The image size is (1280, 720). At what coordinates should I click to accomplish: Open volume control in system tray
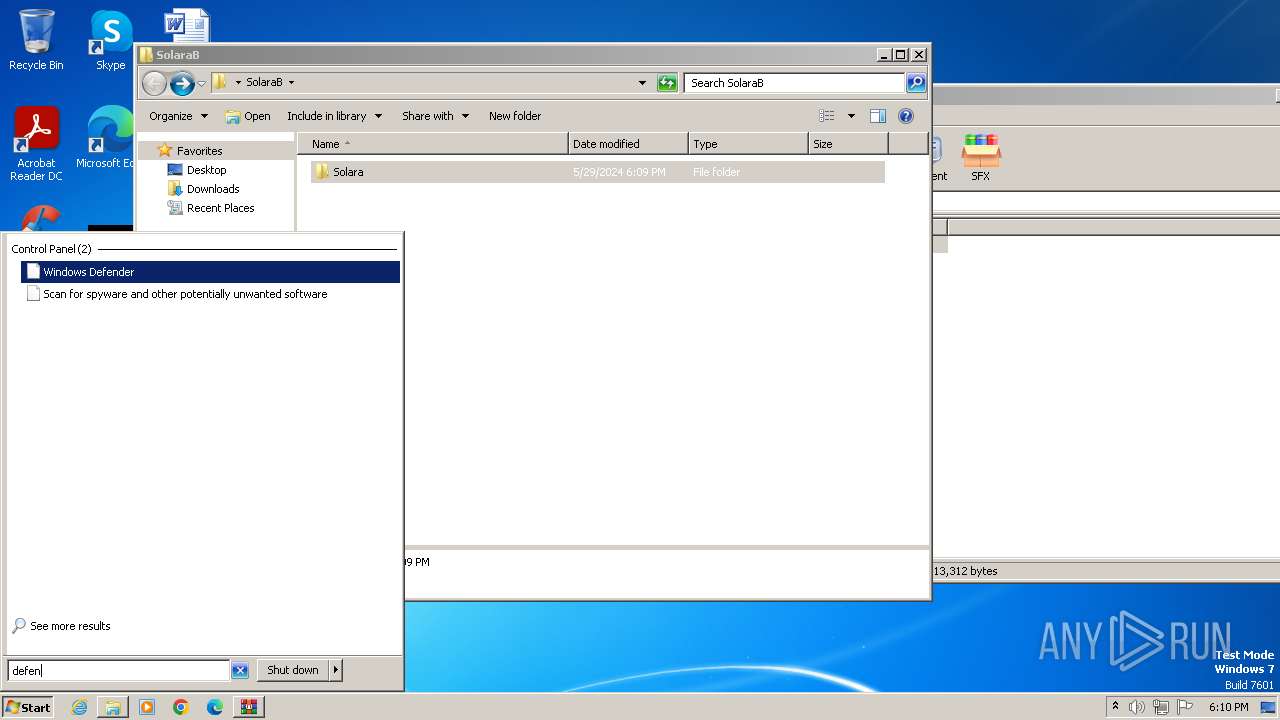[1137, 707]
